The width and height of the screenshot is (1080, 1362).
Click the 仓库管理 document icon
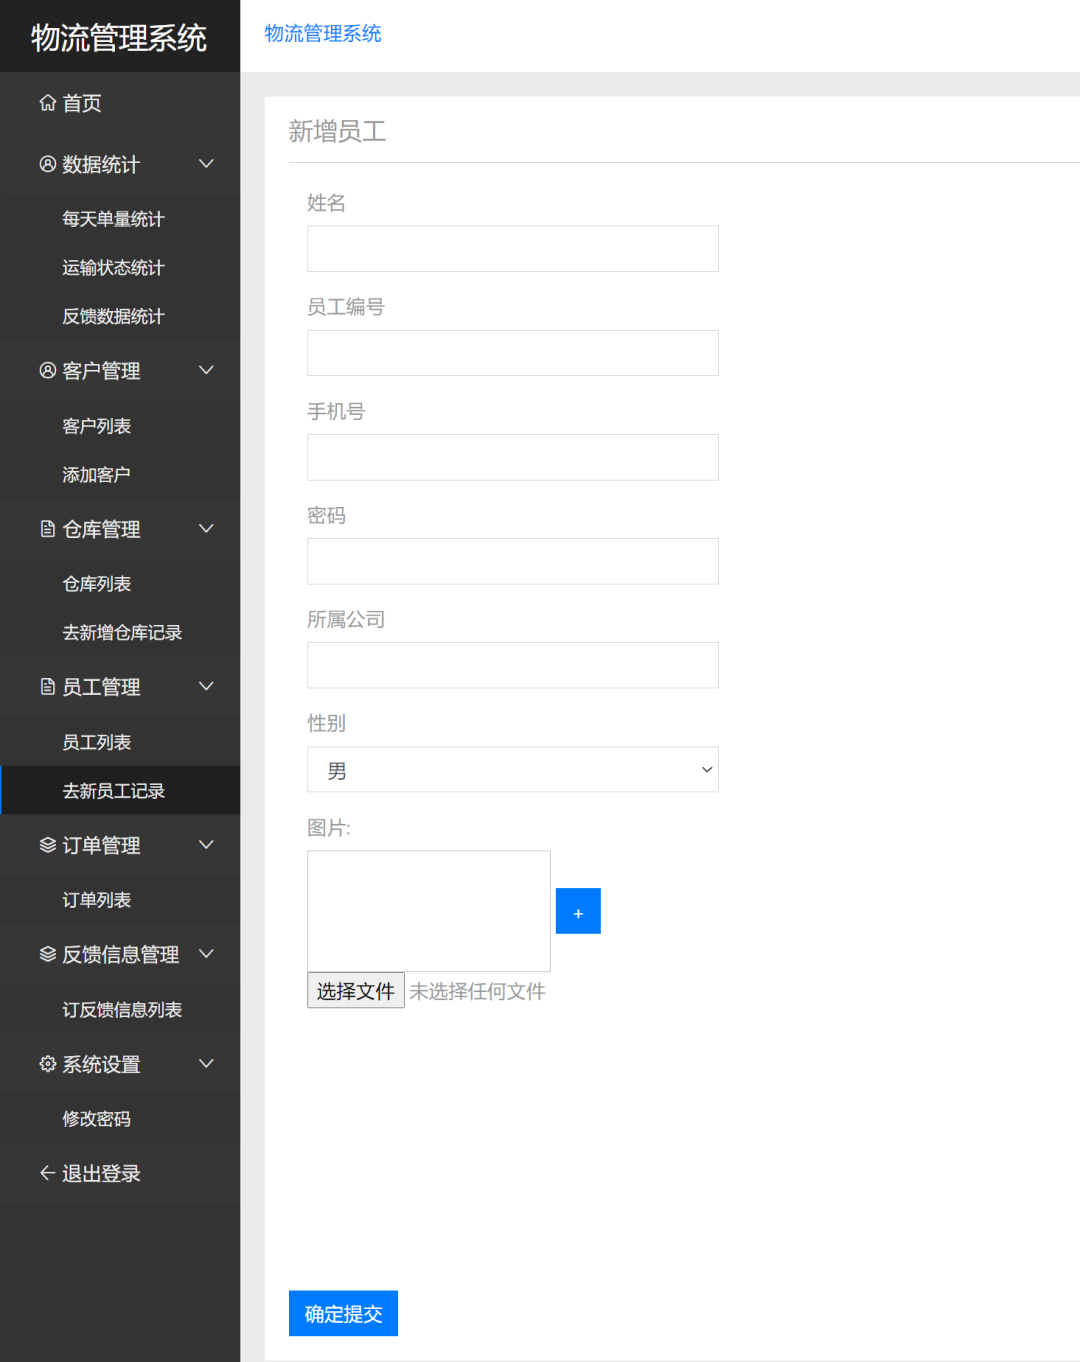click(x=47, y=529)
